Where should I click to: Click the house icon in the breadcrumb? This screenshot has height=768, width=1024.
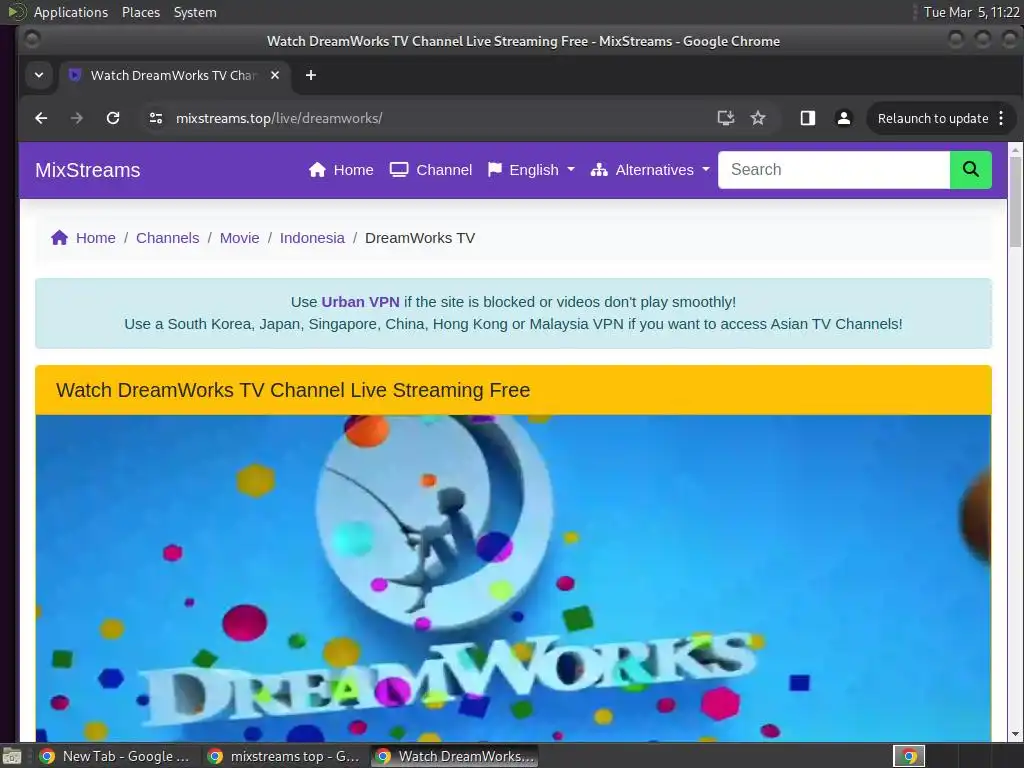(x=59, y=238)
